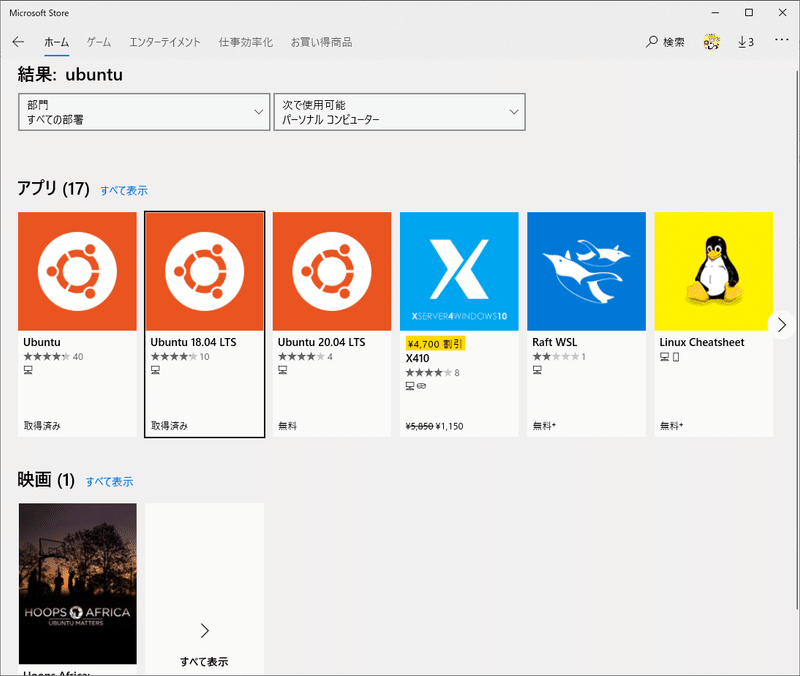
Task: Click the ¥4,700 割引 discount badge
Action: [x=435, y=344]
